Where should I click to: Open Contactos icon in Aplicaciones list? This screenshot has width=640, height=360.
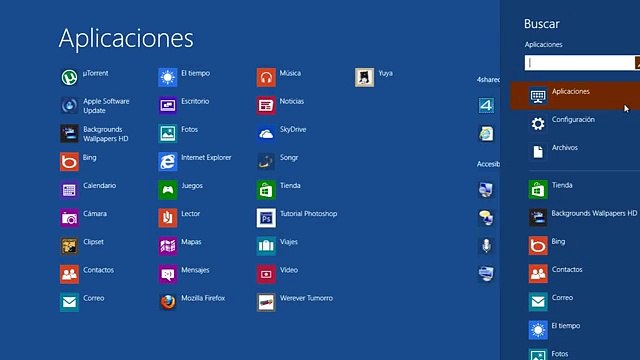tap(69, 274)
